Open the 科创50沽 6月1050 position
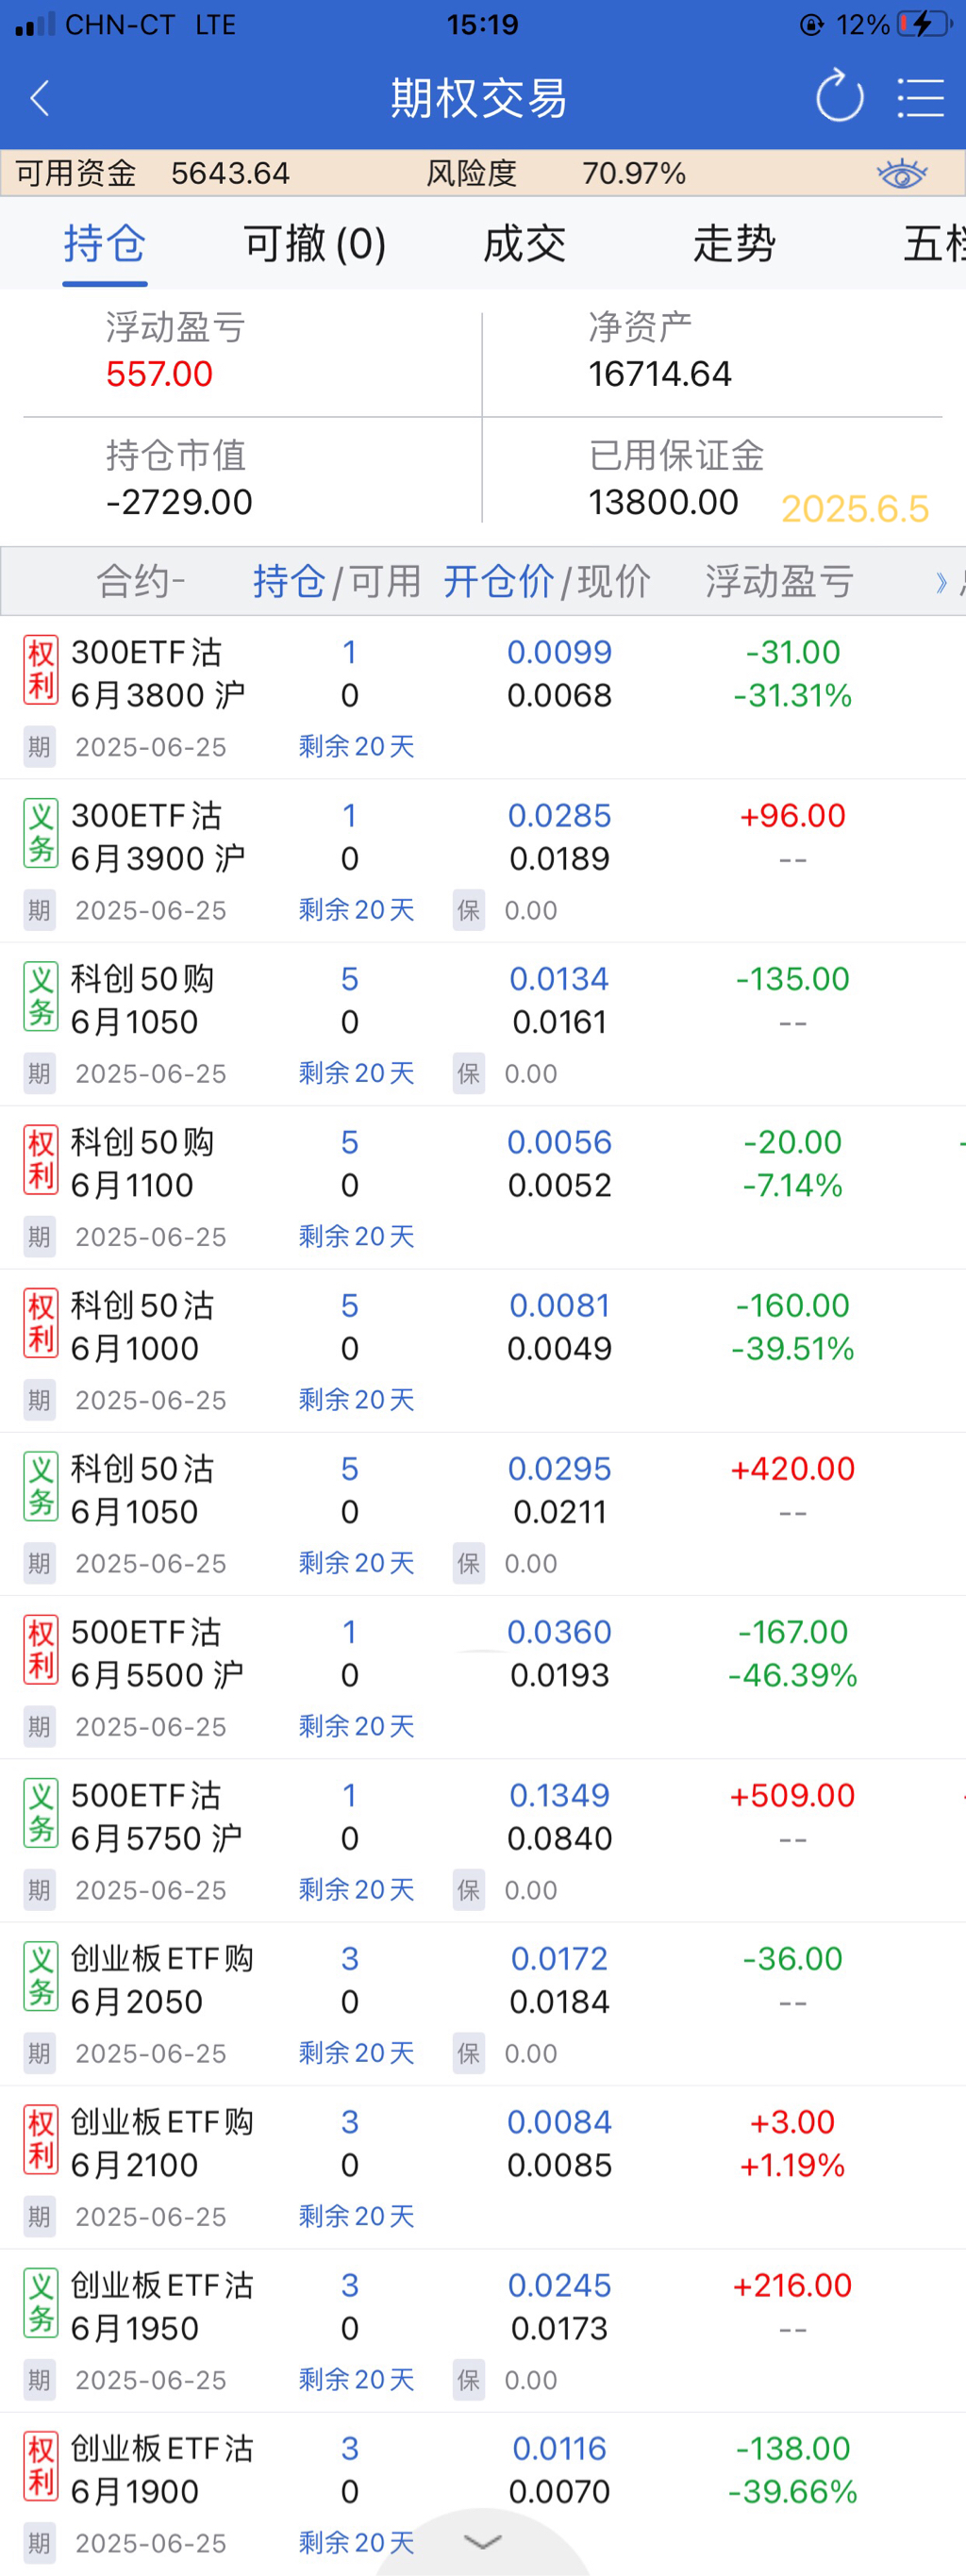 [142, 1490]
